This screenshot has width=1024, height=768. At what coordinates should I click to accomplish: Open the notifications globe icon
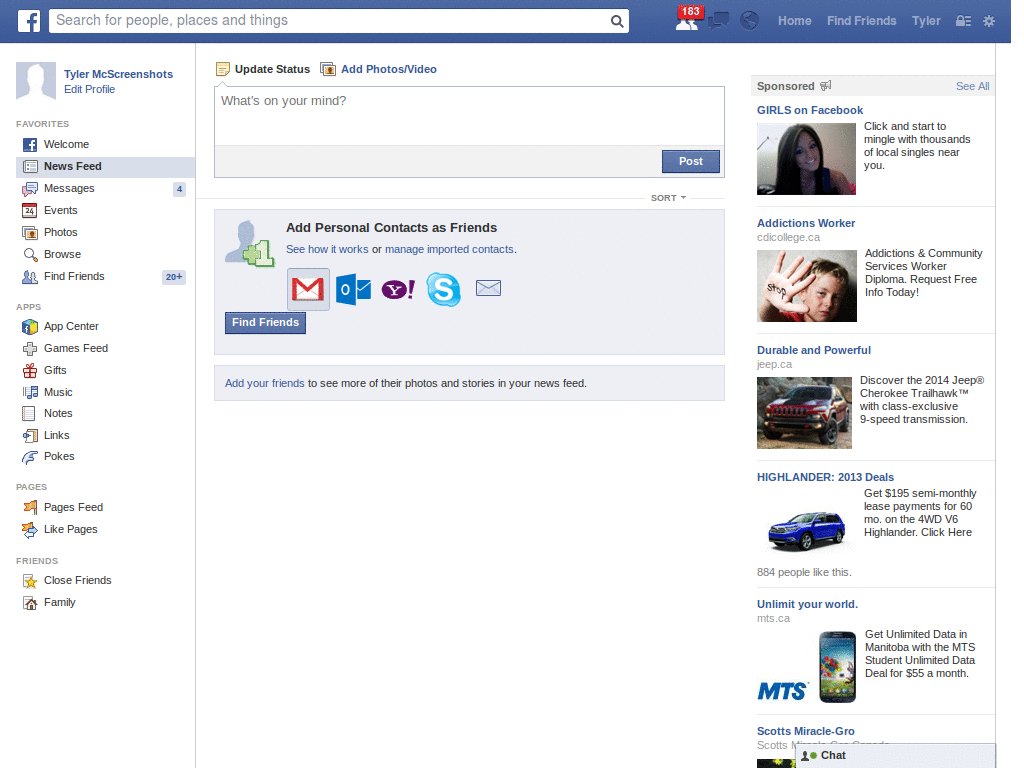point(749,21)
